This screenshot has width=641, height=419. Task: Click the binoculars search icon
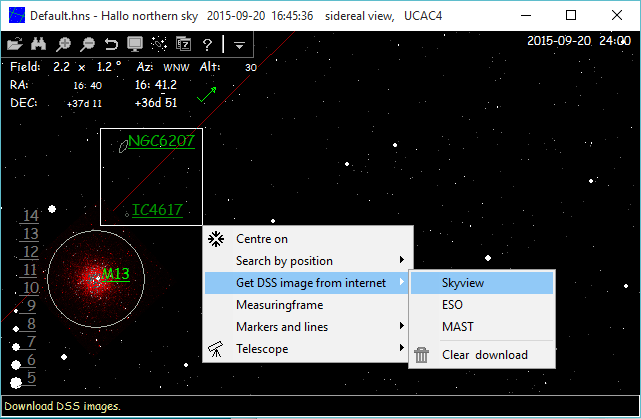pyautogui.click(x=38, y=44)
